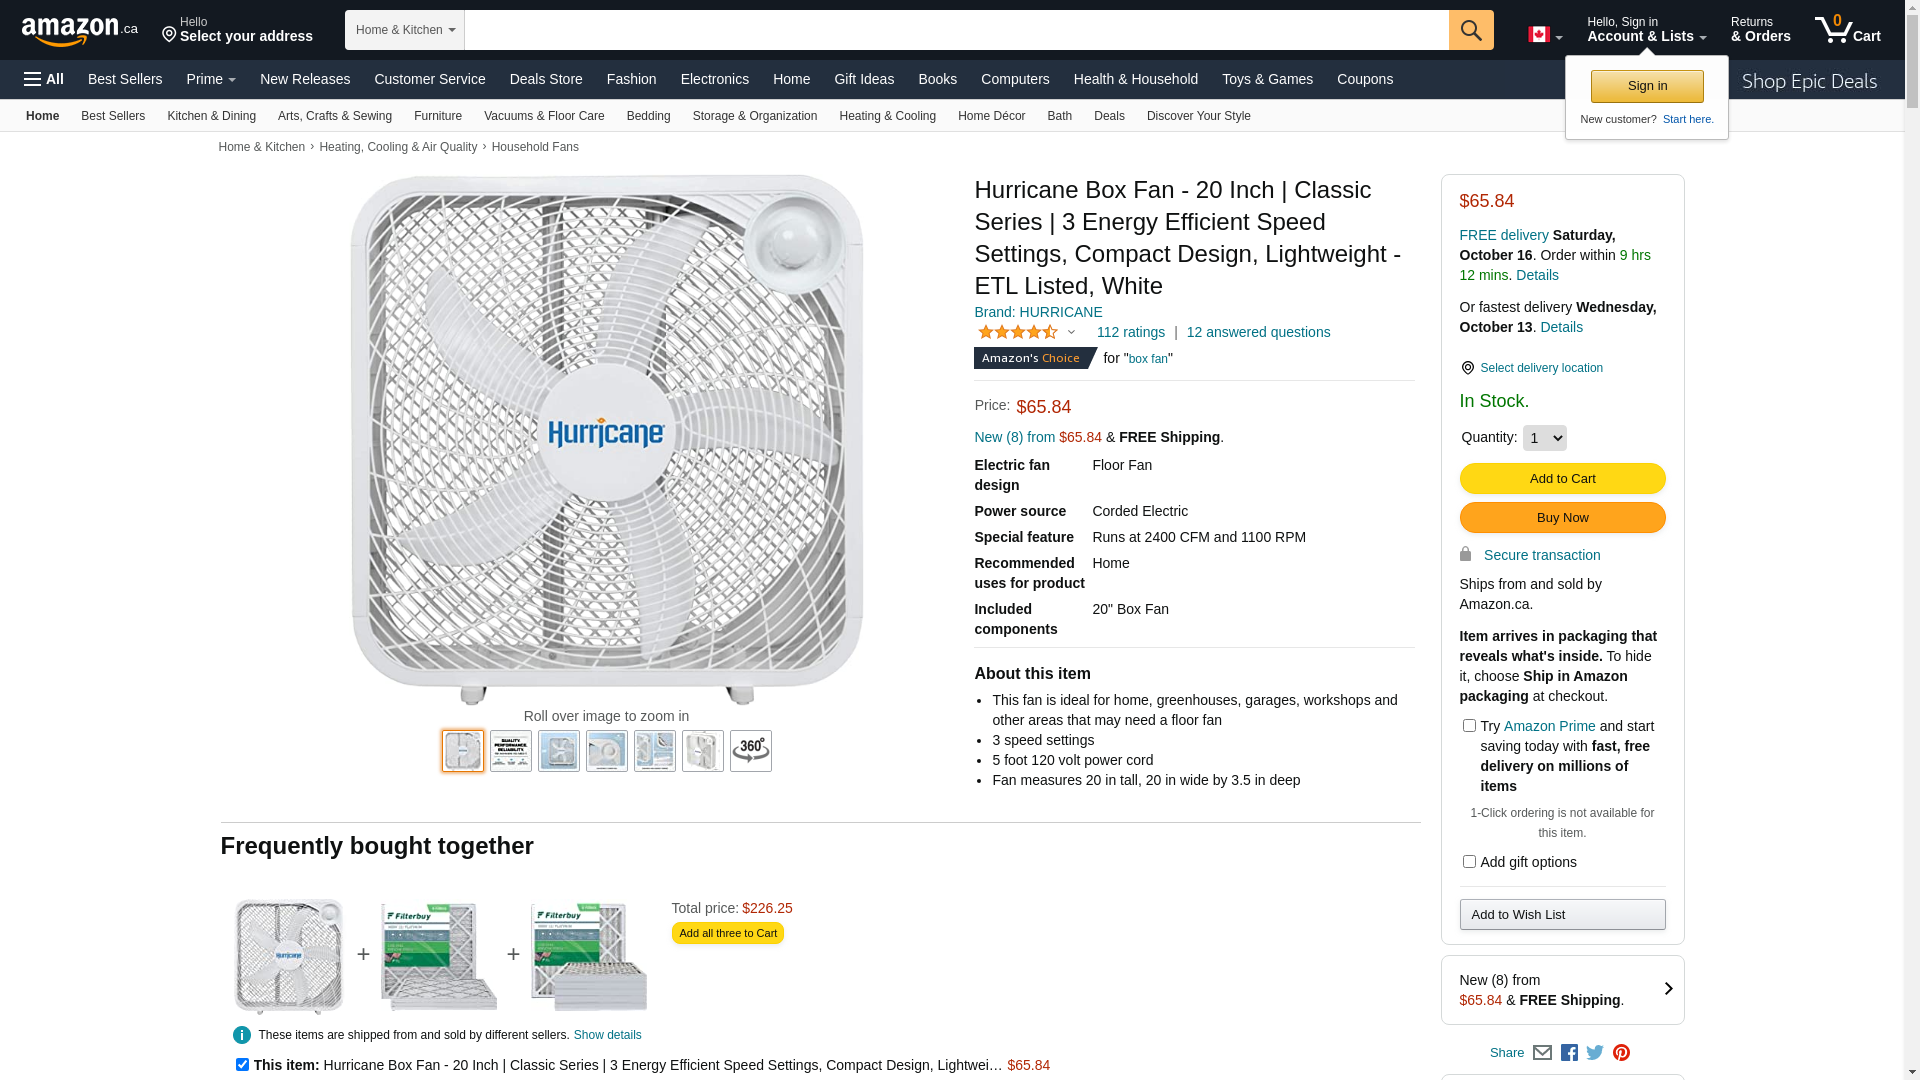Screen dimensions: 1920x1080
Task: Share product via Pinterest icon
Action: pos(1621,1053)
